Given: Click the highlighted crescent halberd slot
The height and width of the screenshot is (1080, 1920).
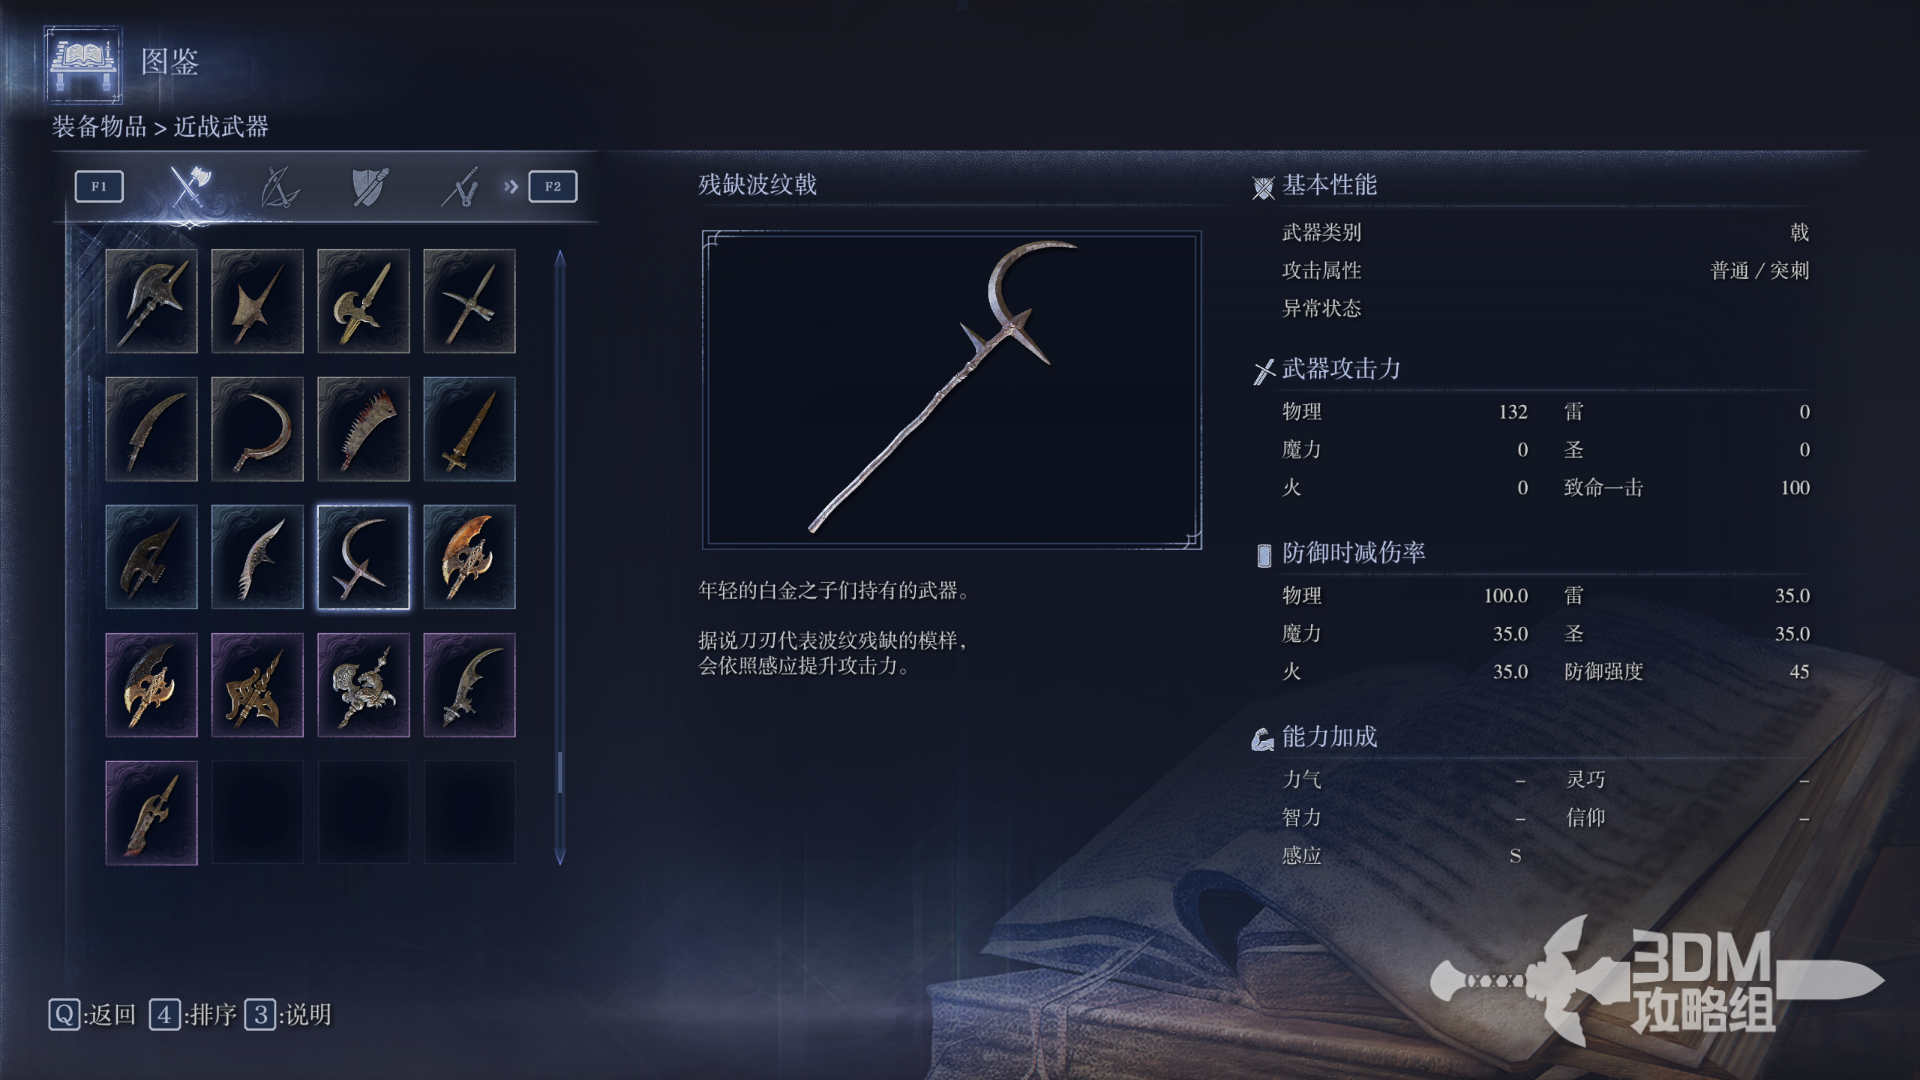Looking at the screenshot, I should click(x=363, y=557).
